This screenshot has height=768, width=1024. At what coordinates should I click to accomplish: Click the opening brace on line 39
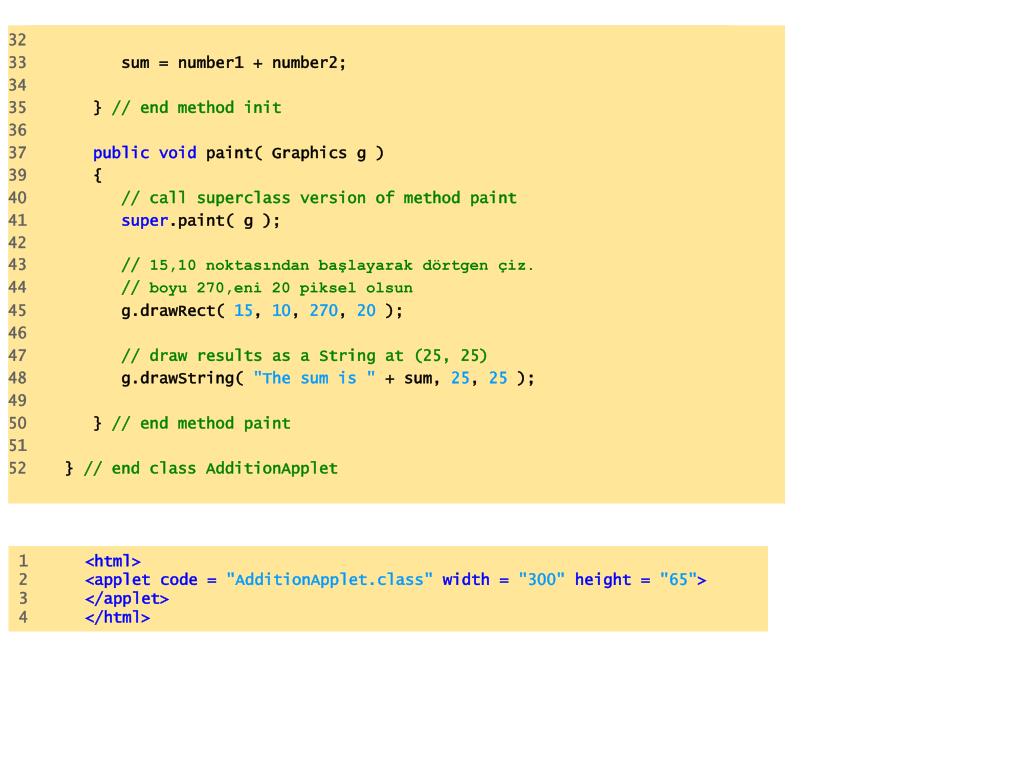[x=97, y=176]
